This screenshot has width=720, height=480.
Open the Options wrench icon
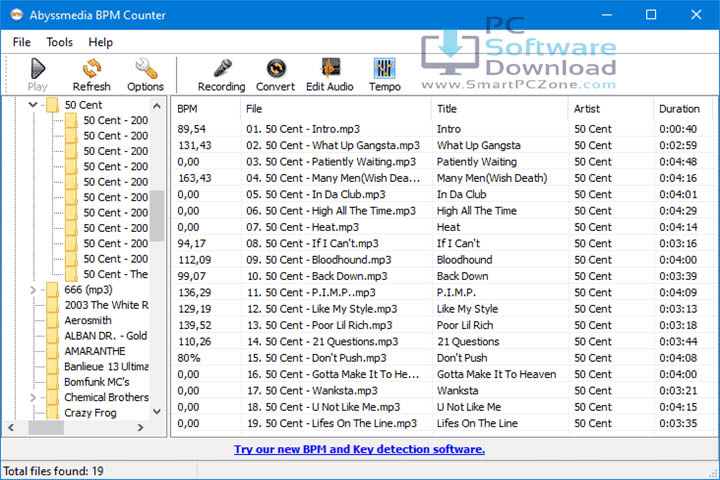pyautogui.click(x=146, y=68)
